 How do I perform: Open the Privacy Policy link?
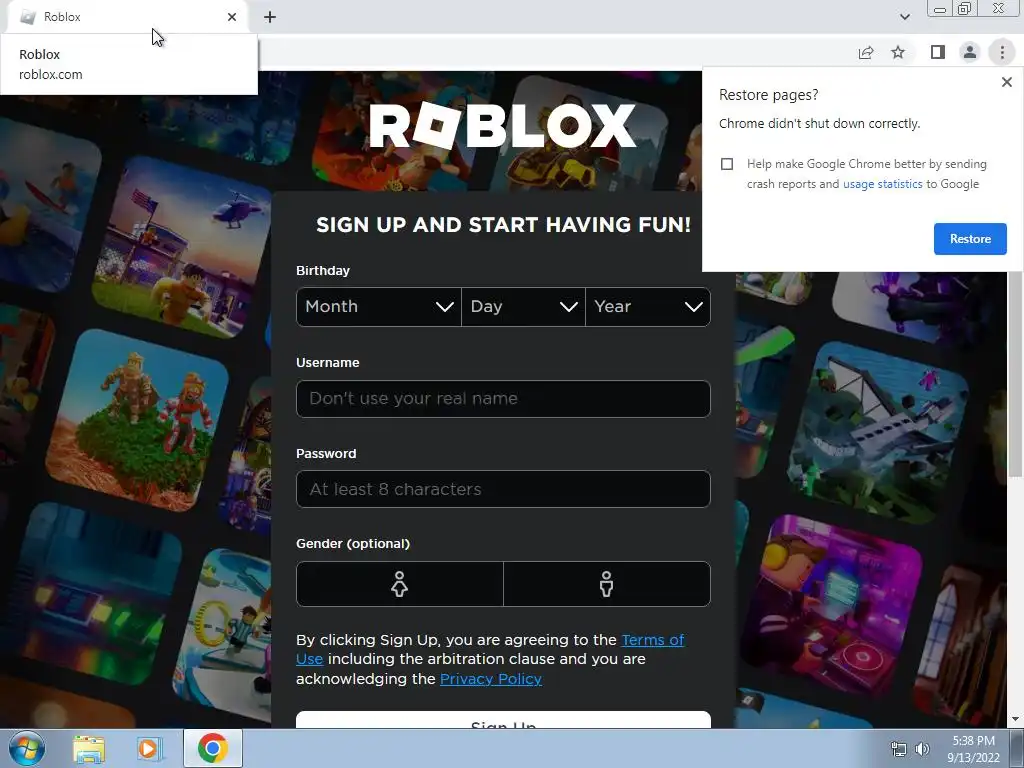click(x=490, y=679)
